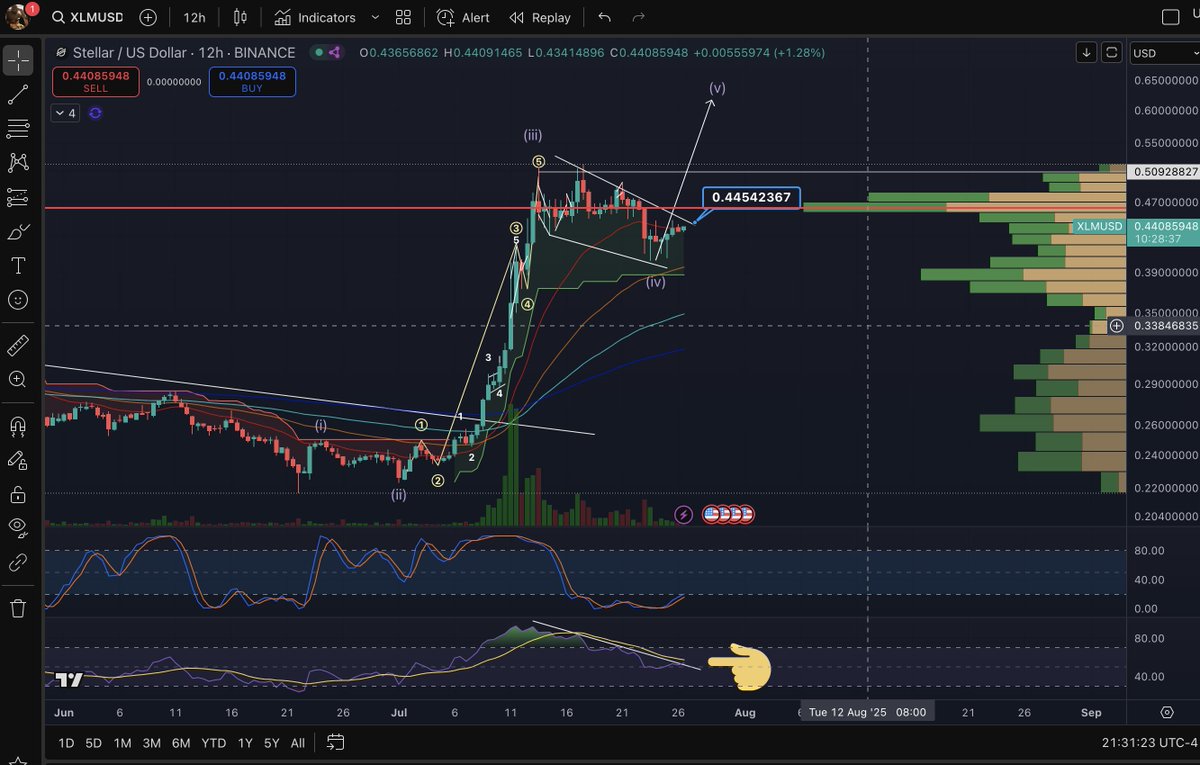The image size is (1200, 765).
Task: Select the (v) wave label on chart
Action: [718, 88]
